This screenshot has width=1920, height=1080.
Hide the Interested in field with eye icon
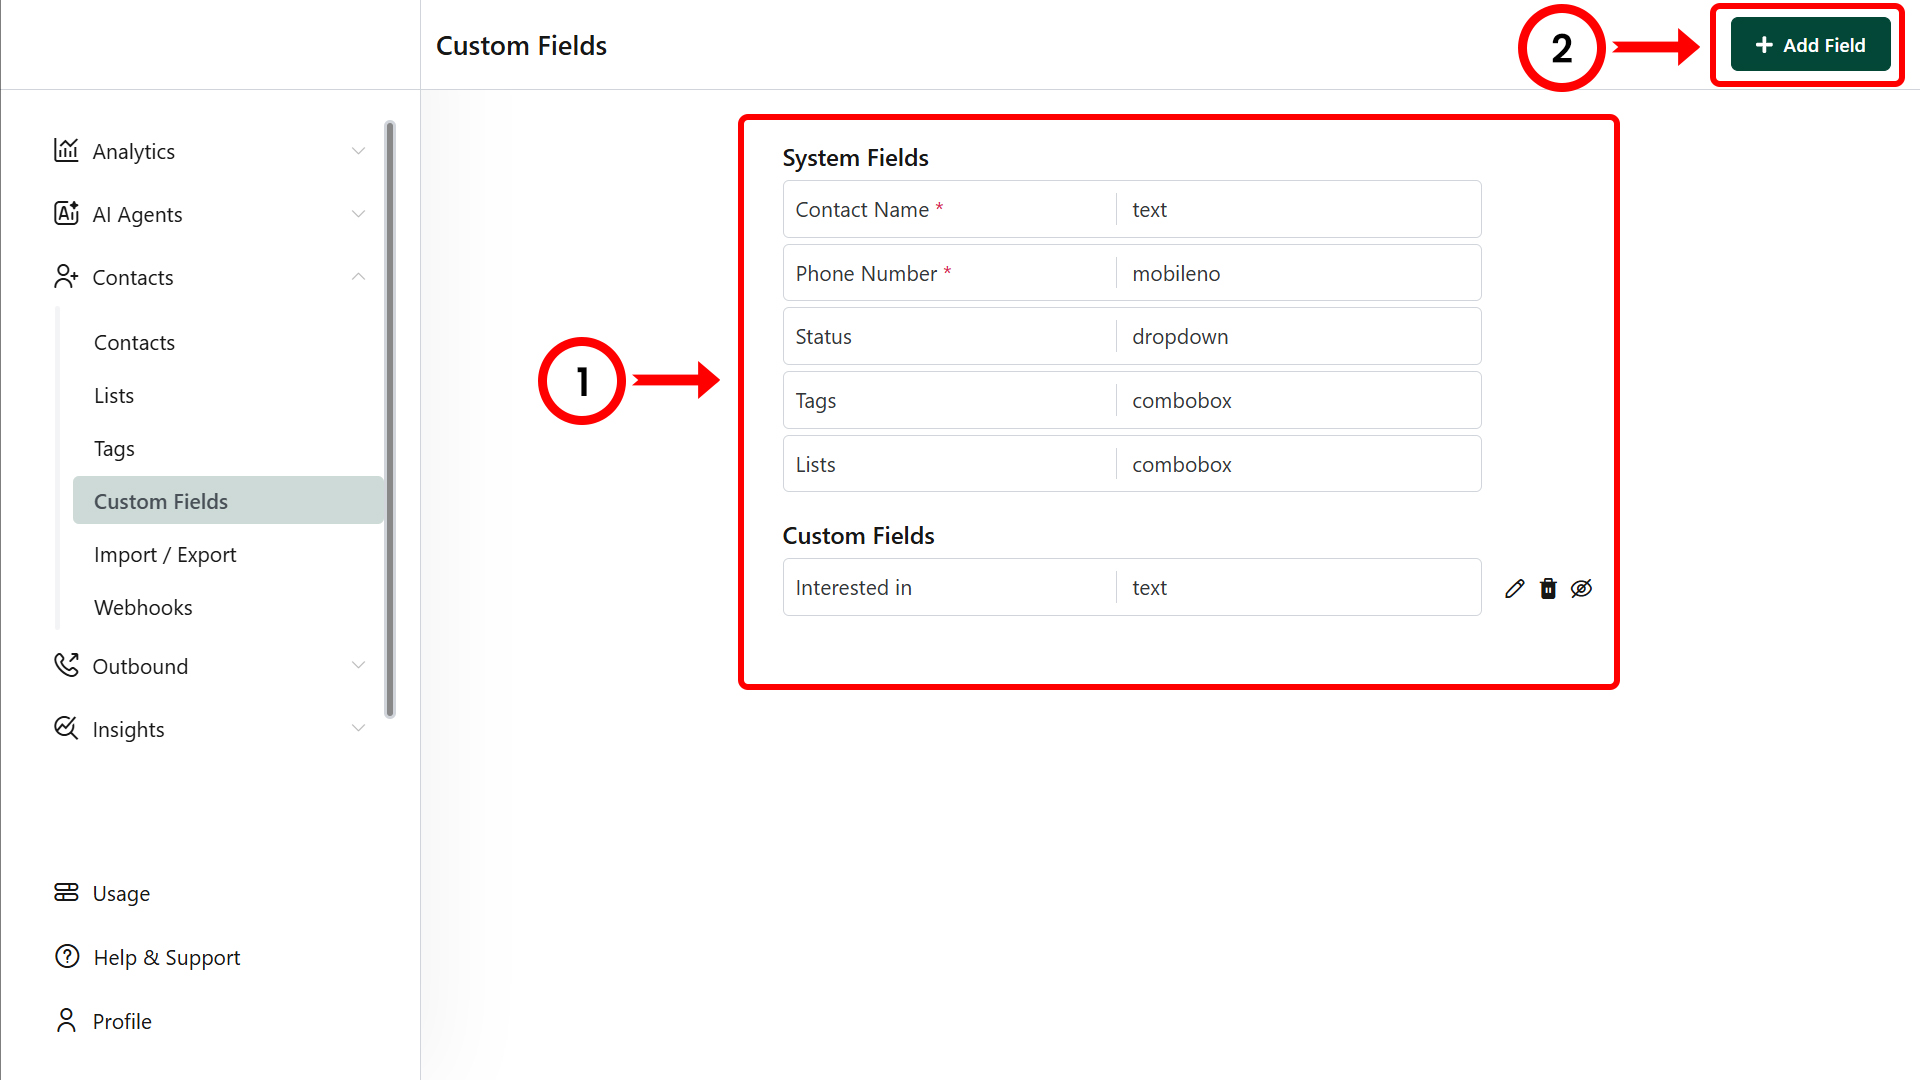click(x=1581, y=588)
